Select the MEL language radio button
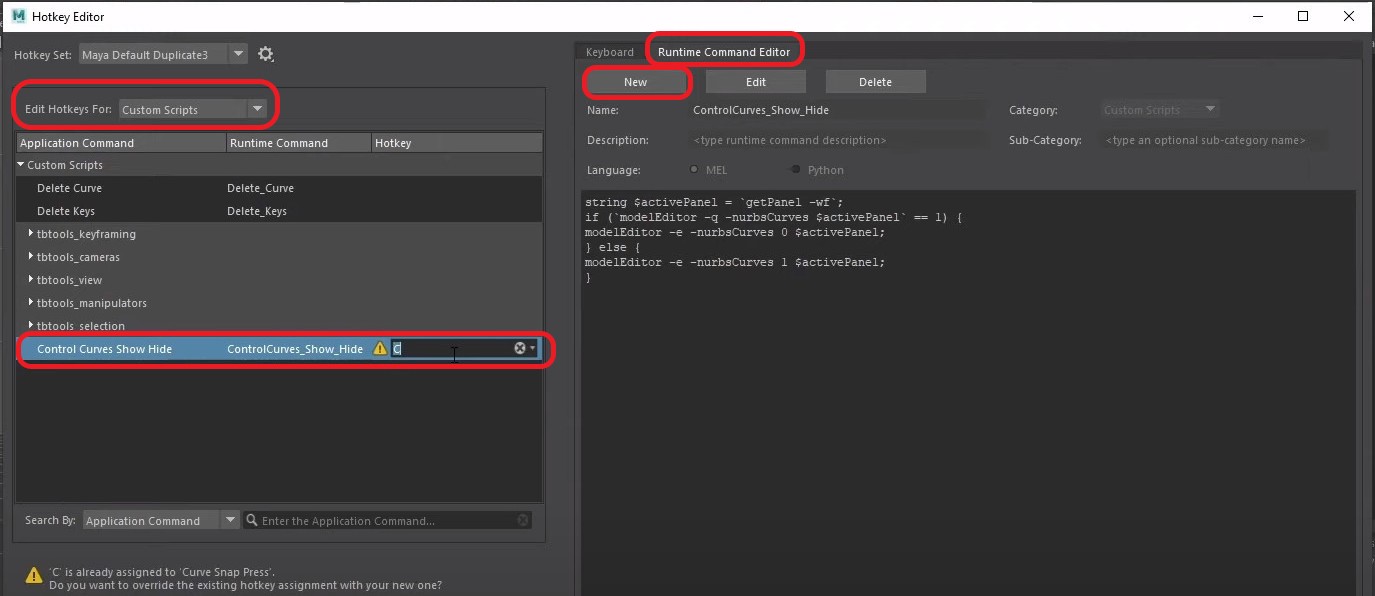 pyautogui.click(x=695, y=170)
